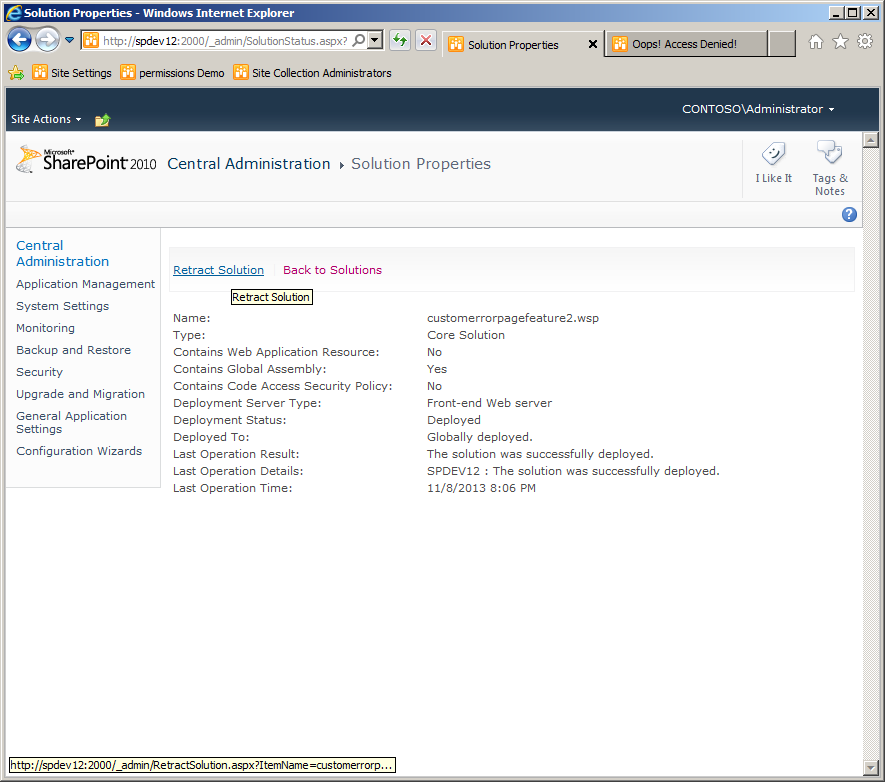Open the blue Help question mark icon

point(849,214)
